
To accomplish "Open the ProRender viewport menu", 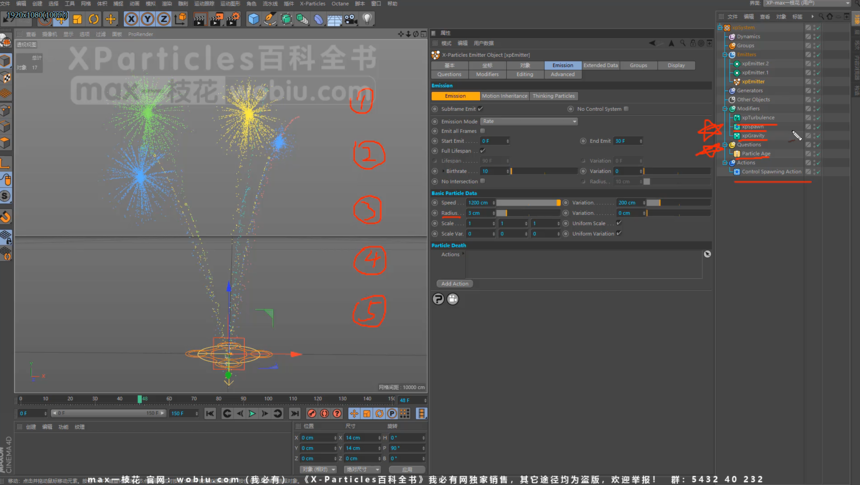I will tap(141, 34).
